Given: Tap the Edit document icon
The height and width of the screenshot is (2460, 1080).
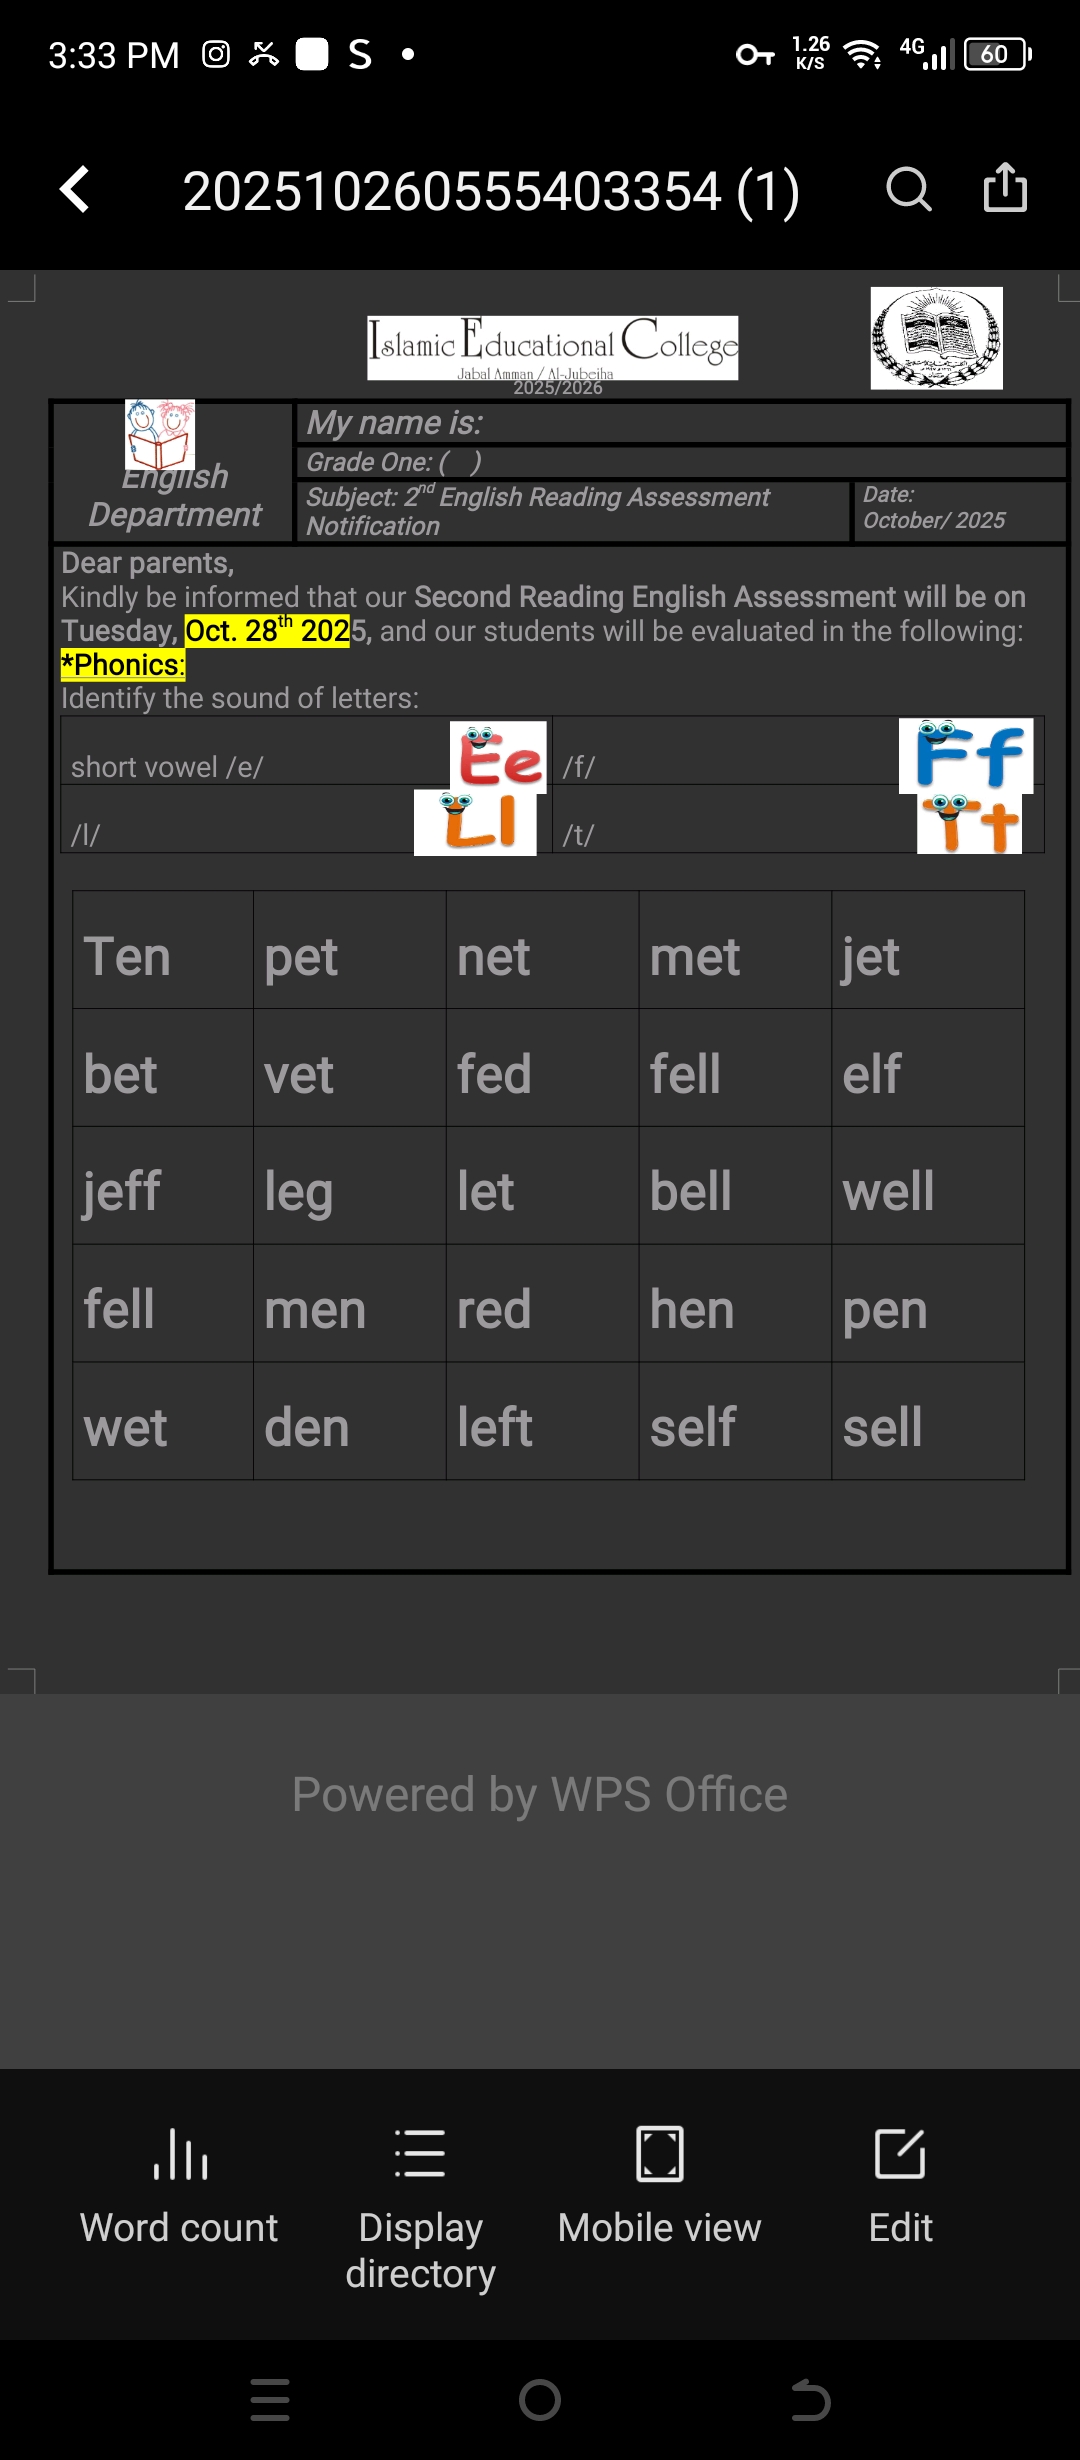Looking at the screenshot, I should pos(900,2186).
